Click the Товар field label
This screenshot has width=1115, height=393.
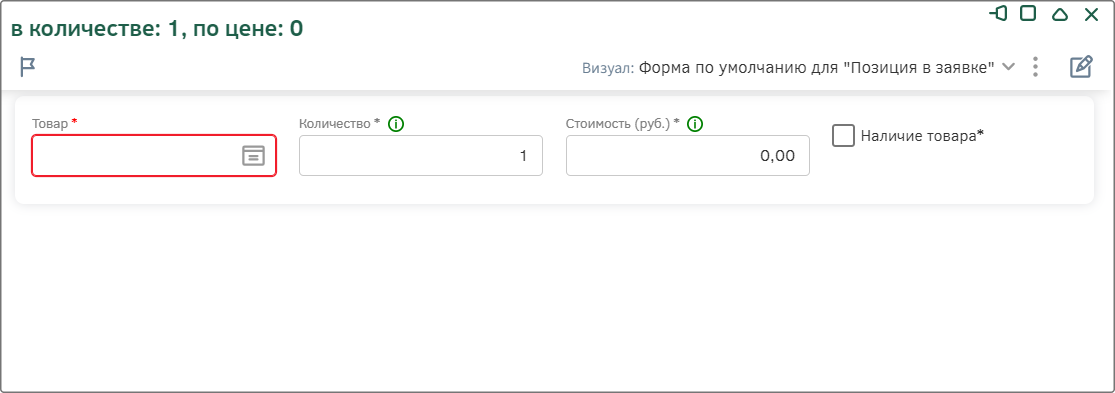50,124
